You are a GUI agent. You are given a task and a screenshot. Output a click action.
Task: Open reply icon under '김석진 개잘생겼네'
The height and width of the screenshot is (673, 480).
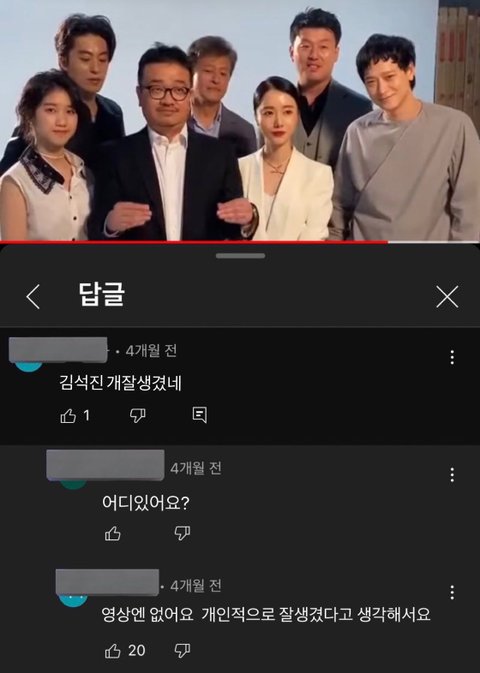click(200, 415)
